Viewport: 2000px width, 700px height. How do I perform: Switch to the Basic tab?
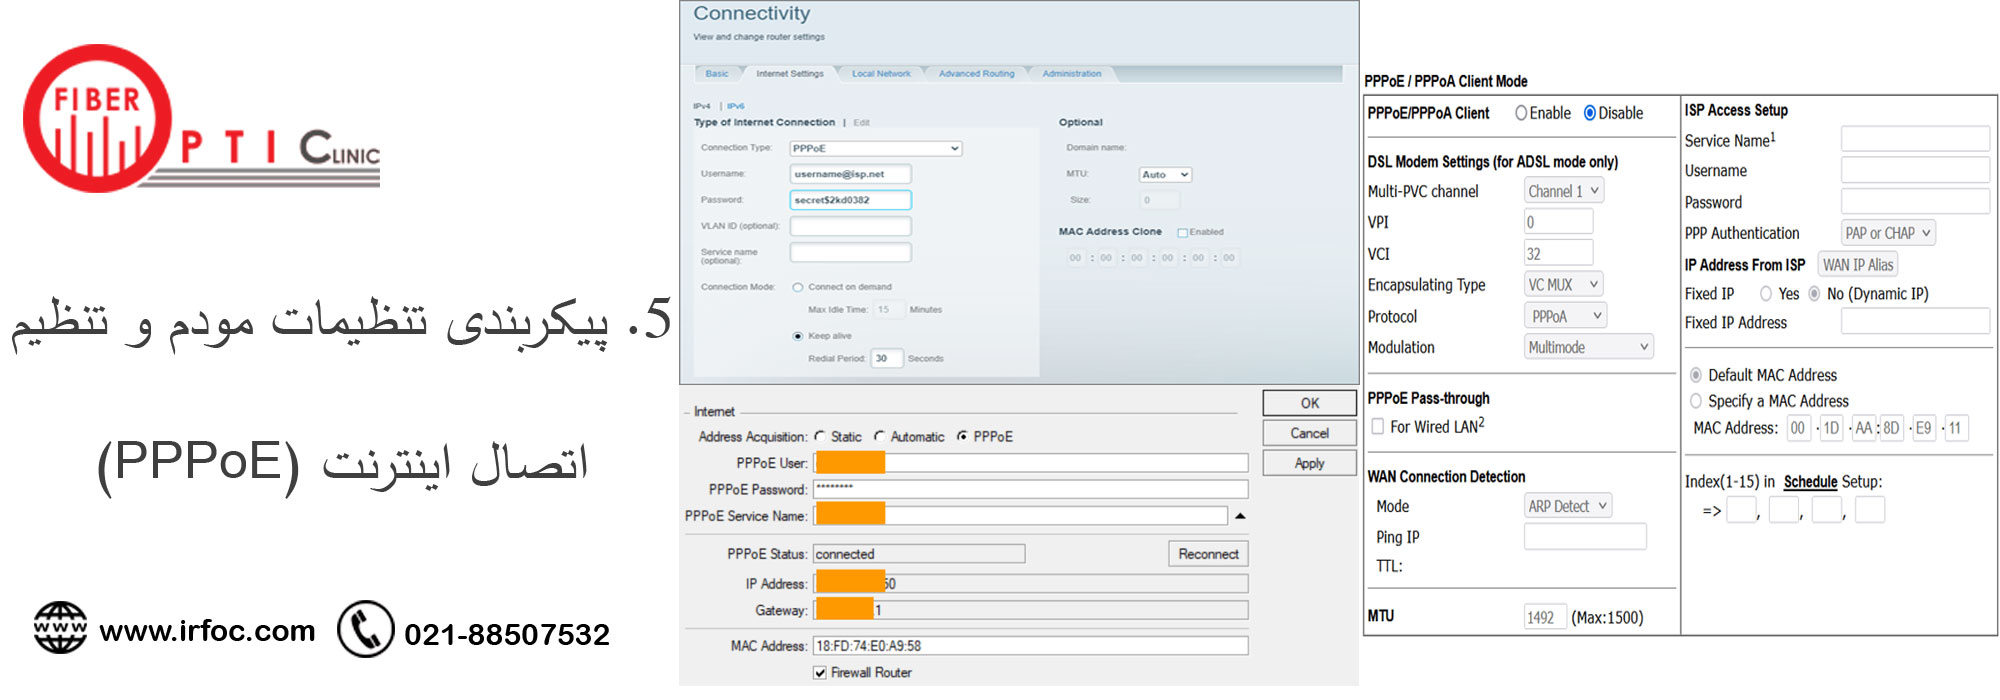(717, 74)
